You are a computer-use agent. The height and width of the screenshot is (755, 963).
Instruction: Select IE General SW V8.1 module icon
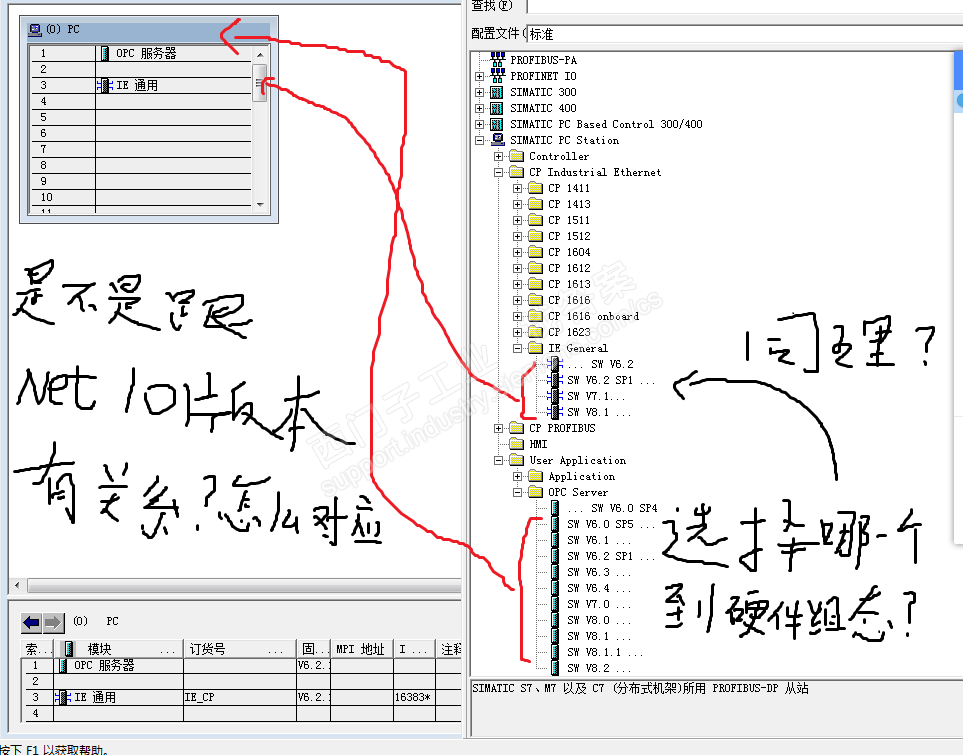click(x=555, y=412)
